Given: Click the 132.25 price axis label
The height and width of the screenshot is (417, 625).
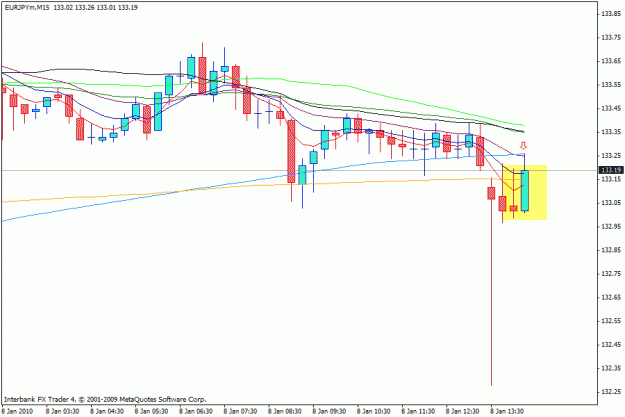Looking at the screenshot, I should [x=611, y=392].
